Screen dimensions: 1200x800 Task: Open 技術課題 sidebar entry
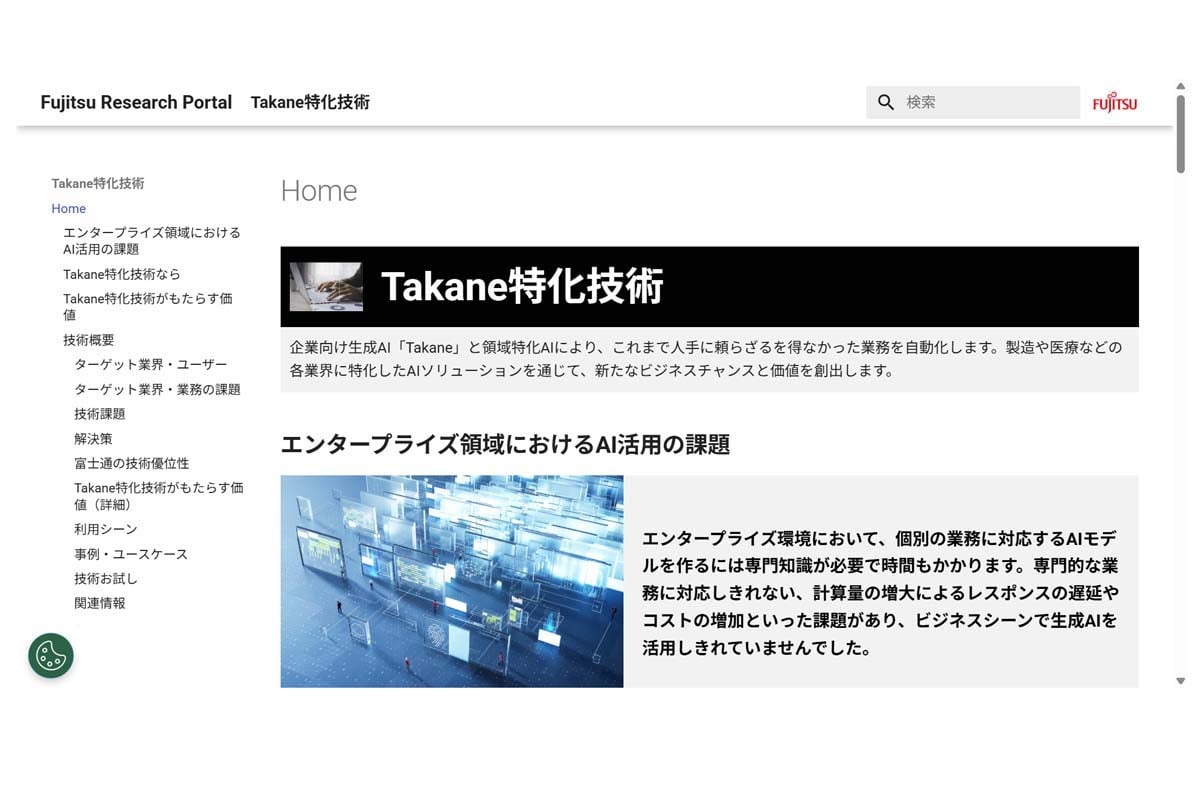[x=100, y=413]
